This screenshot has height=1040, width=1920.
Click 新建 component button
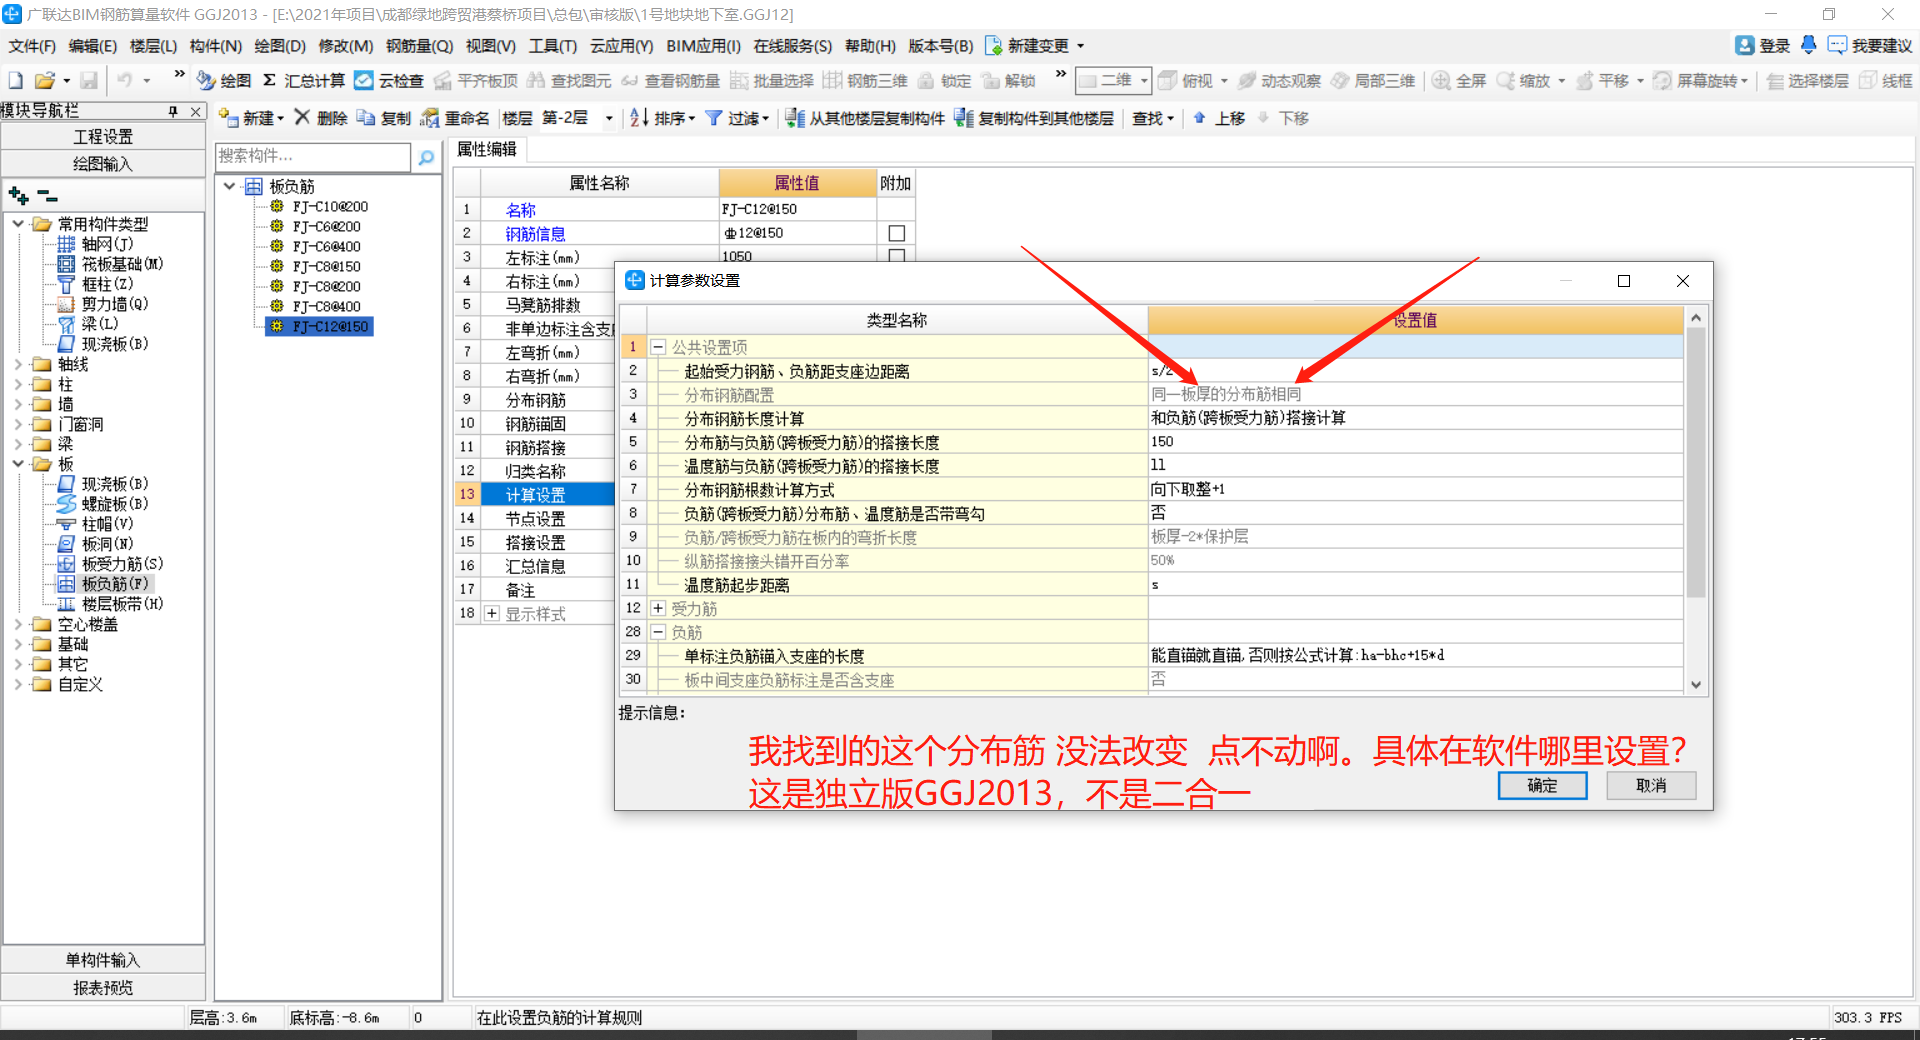pyautogui.click(x=250, y=118)
